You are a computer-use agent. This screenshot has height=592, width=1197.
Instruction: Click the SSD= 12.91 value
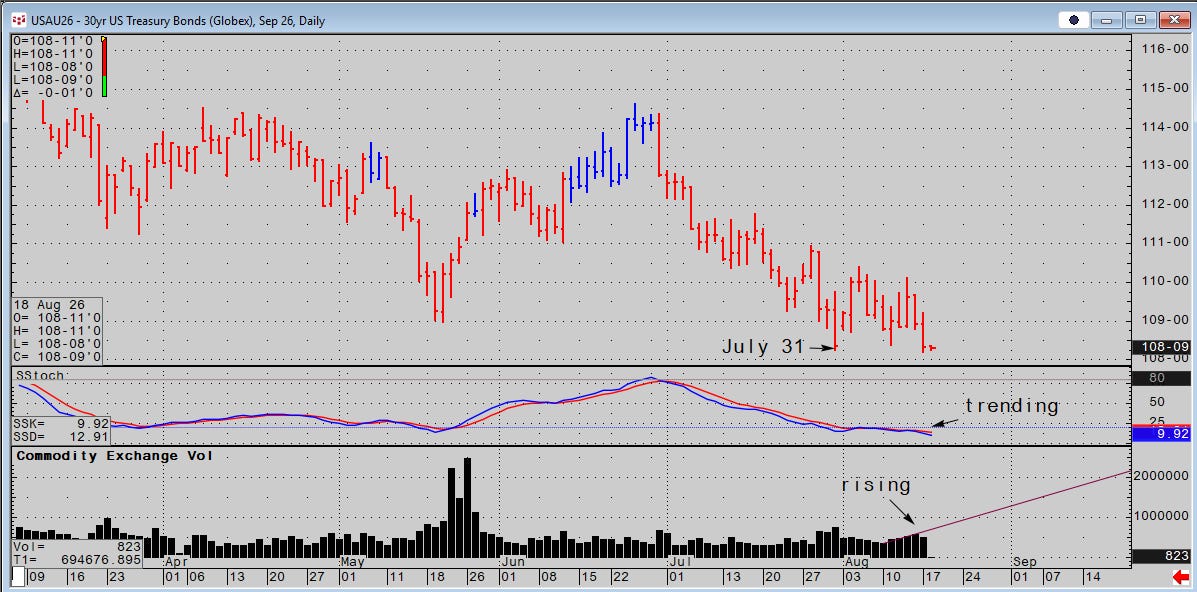click(61, 436)
